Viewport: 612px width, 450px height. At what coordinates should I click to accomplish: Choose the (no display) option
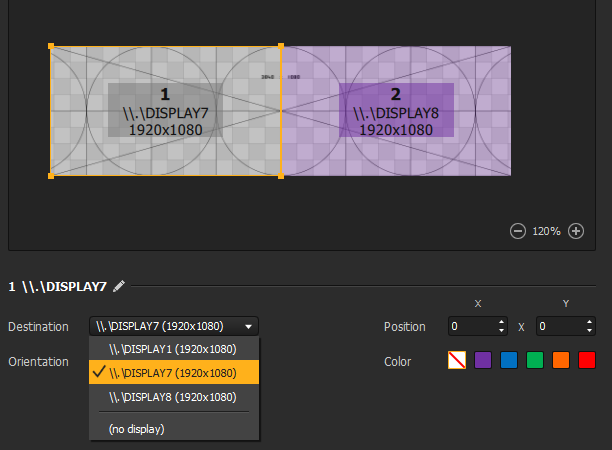(138, 429)
